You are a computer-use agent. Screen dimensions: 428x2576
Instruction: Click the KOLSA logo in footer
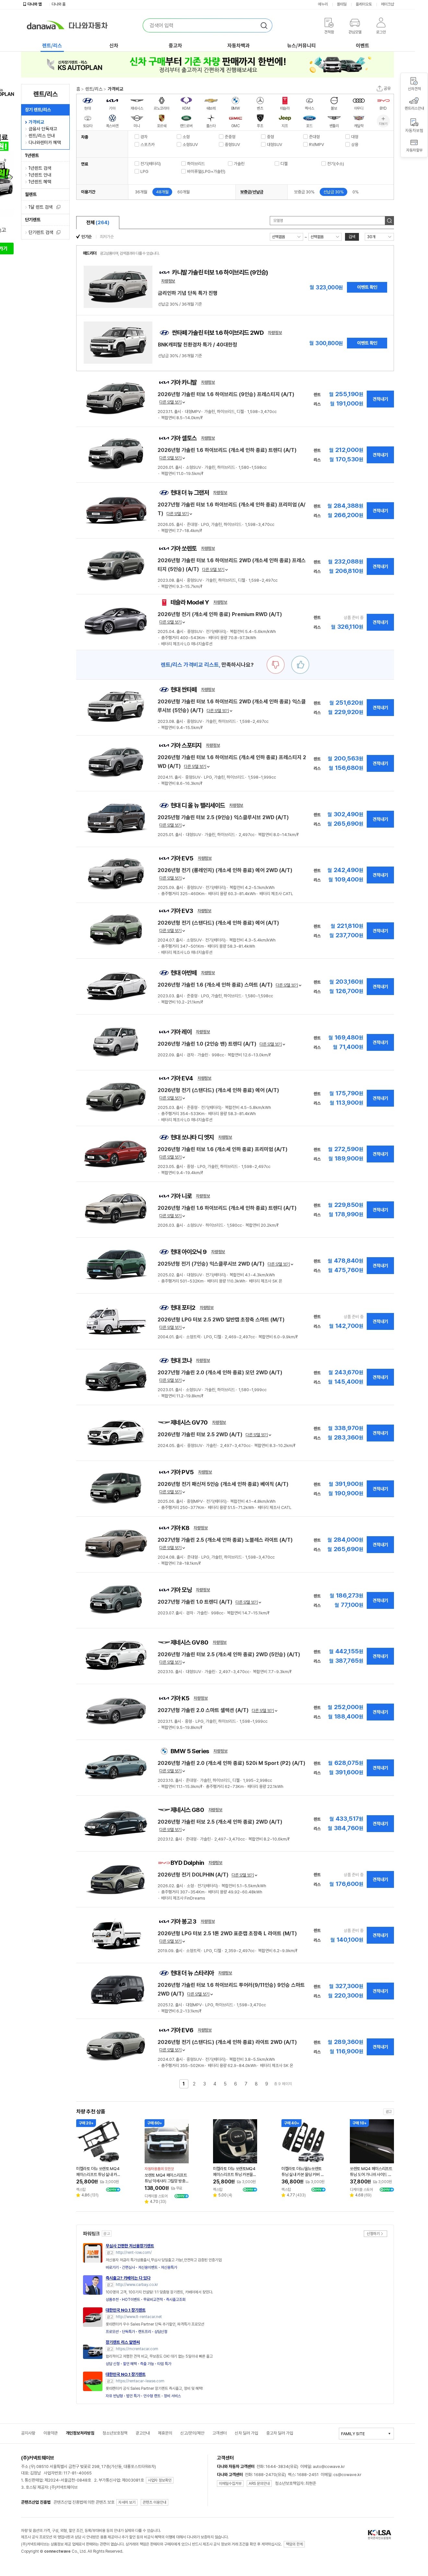tap(379, 2534)
